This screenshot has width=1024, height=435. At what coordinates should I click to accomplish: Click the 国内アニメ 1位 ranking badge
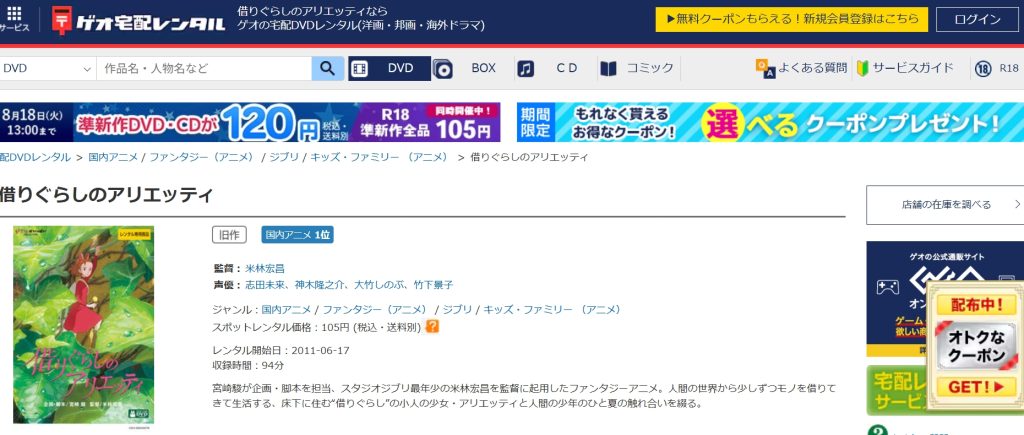tap(297, 235)
